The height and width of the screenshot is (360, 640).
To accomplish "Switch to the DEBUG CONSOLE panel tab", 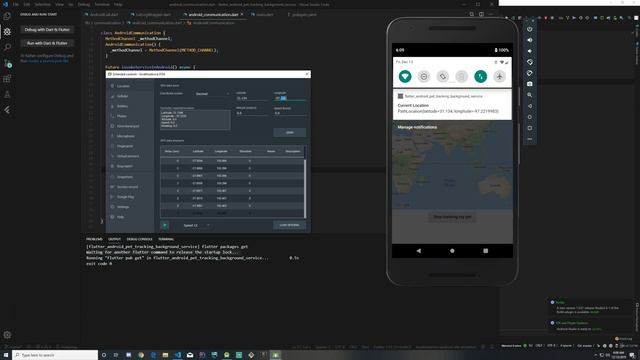I will (x=139, y=239).
